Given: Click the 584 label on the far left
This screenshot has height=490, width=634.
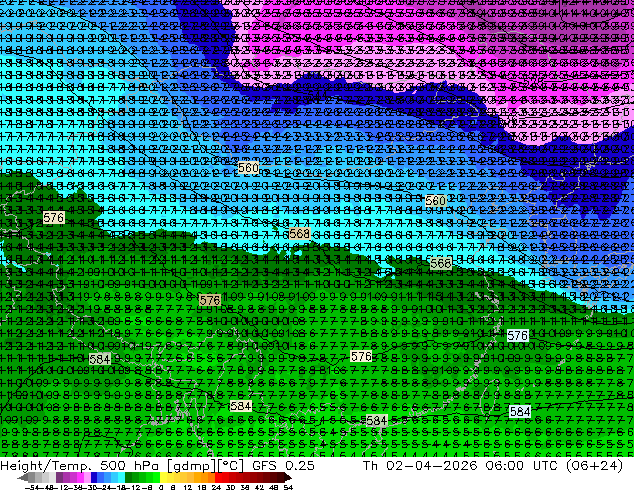Looking at the screenshot, I should [x=99, y=359].
